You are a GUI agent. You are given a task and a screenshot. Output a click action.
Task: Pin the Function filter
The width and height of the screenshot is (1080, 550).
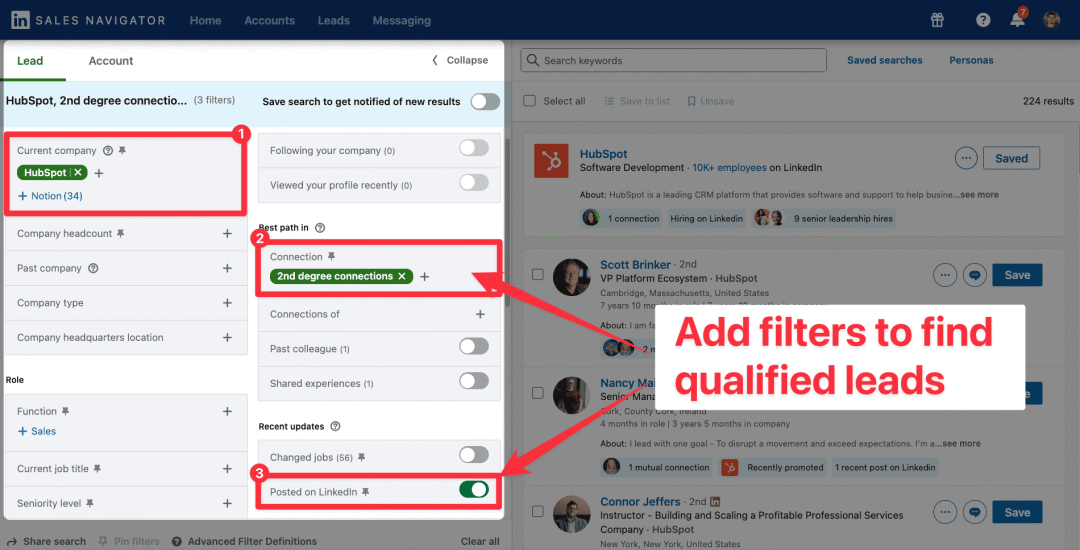(65, 411)
